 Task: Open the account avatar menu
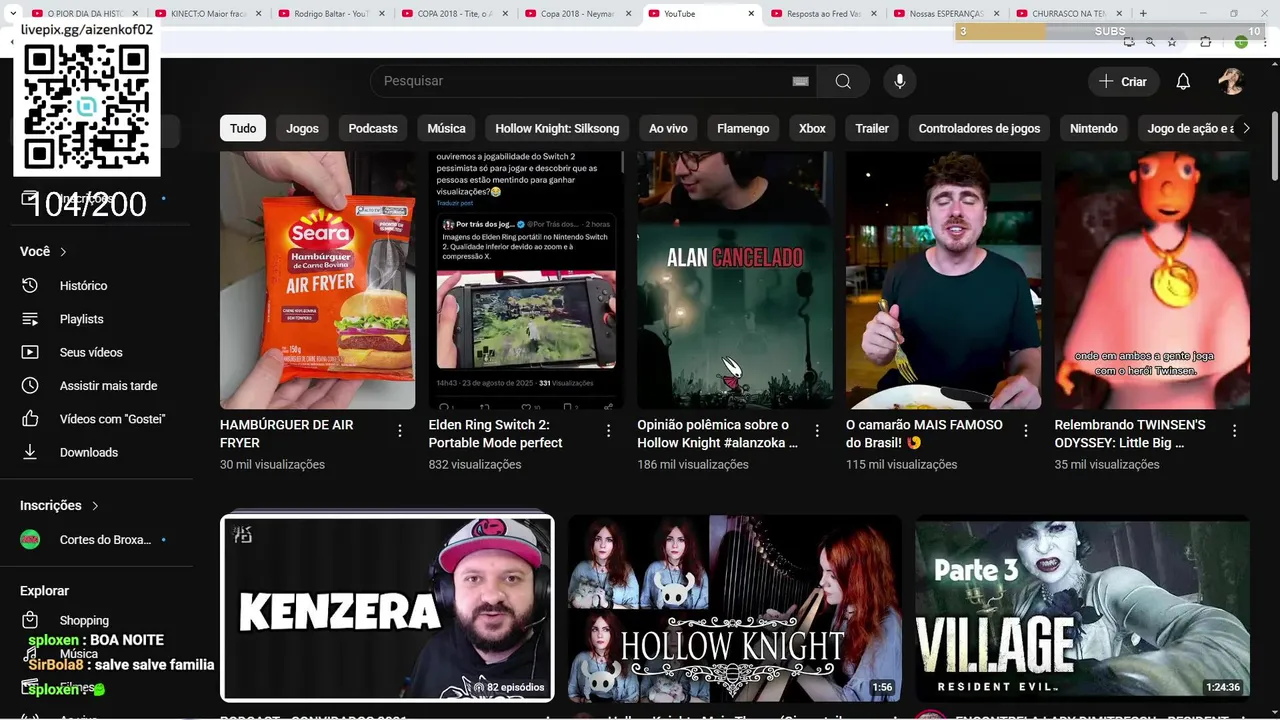point(1231,81)
